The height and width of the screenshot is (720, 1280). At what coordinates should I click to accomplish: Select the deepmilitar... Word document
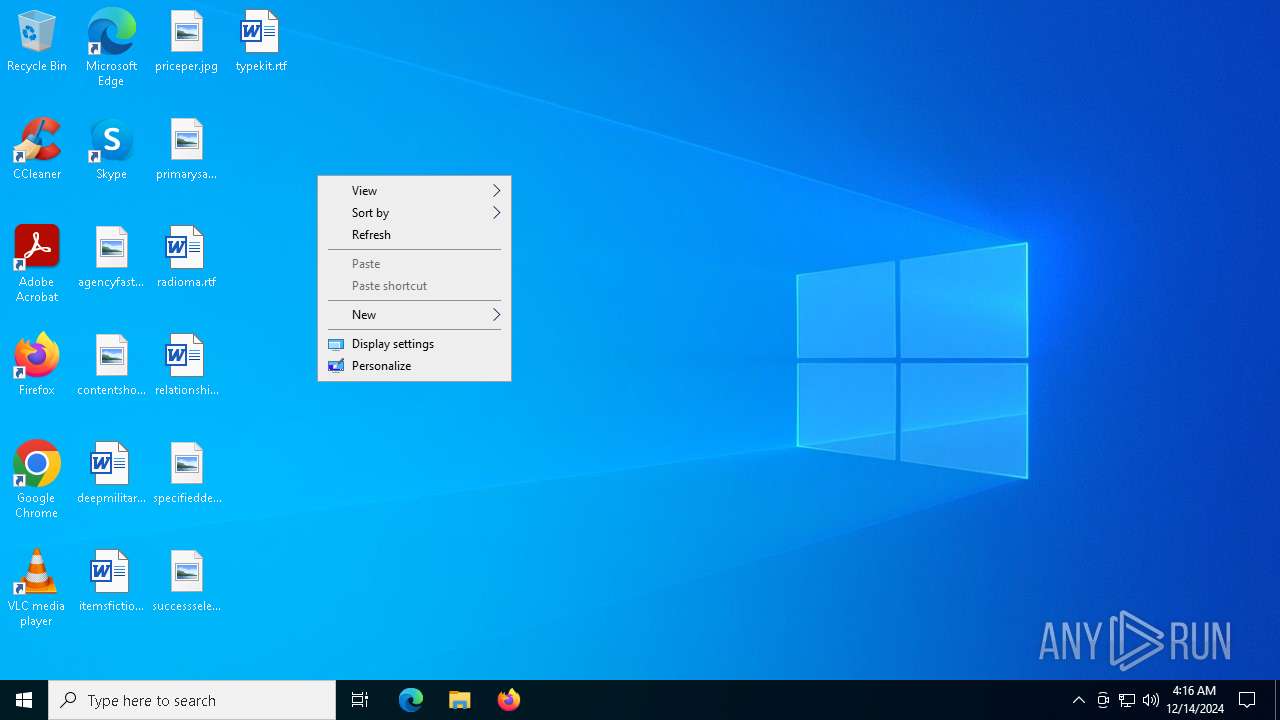[x=111, y=473]
